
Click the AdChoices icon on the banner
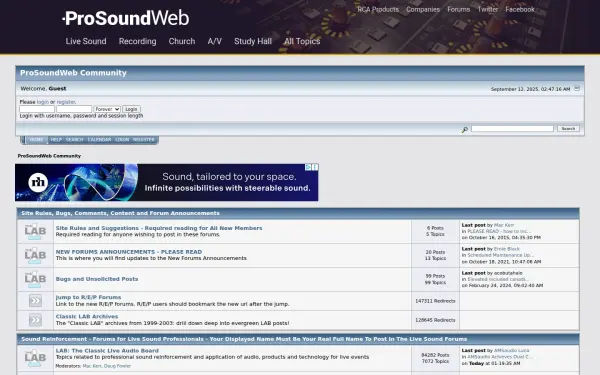point(308,167)
